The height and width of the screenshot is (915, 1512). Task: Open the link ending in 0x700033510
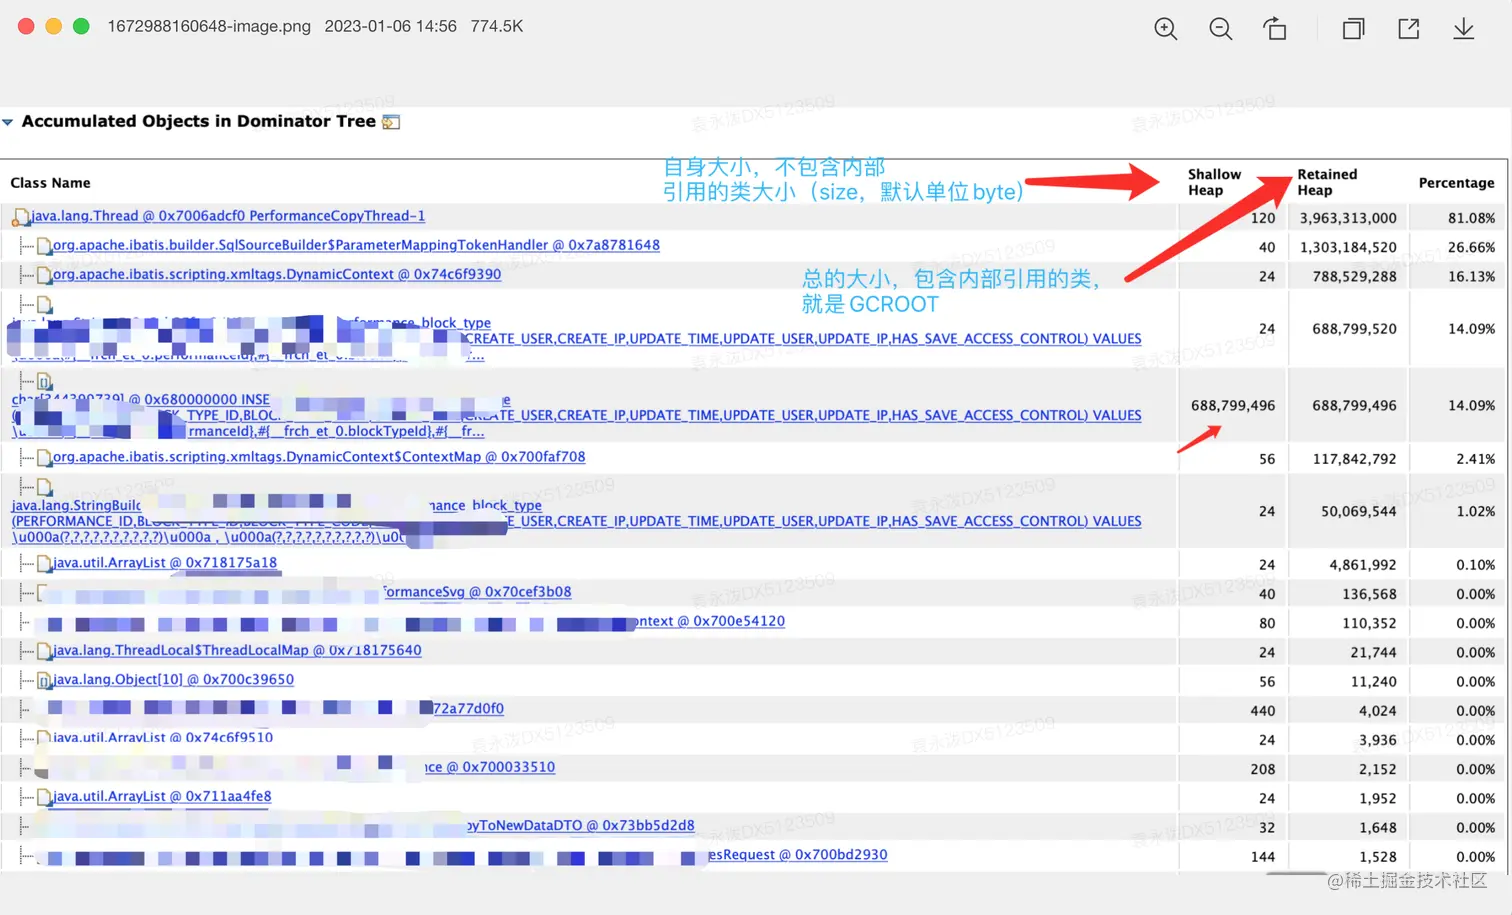click(490, 767)
